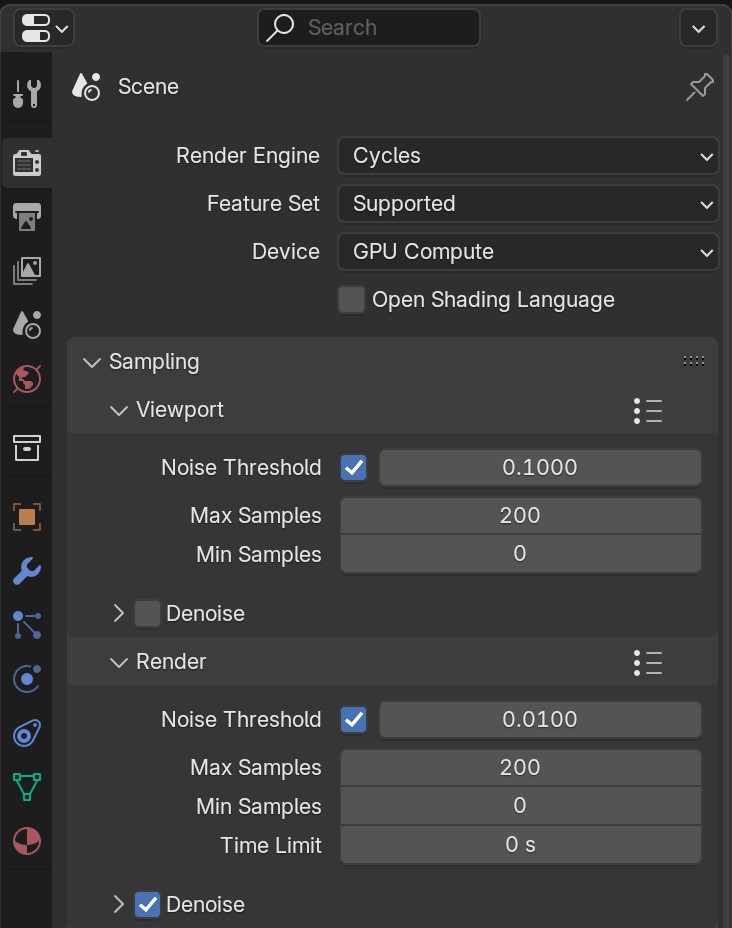Viewport: 732px width, 928px height.
Task: Open the options dropdown at top right
Action: (x=698, y=28)
